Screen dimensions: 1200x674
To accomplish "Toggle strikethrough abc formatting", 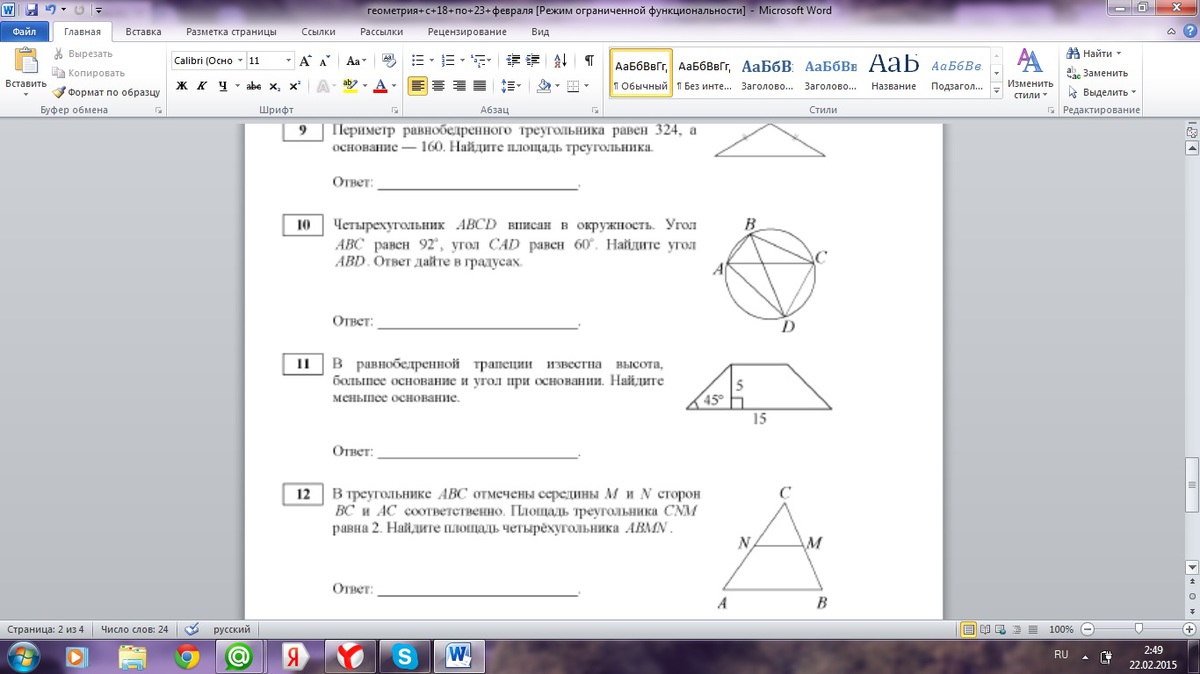I will coord(254,86).
